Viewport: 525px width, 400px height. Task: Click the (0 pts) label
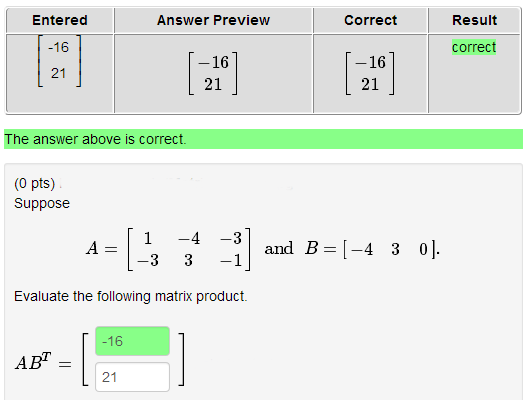(x=34, y=183)
